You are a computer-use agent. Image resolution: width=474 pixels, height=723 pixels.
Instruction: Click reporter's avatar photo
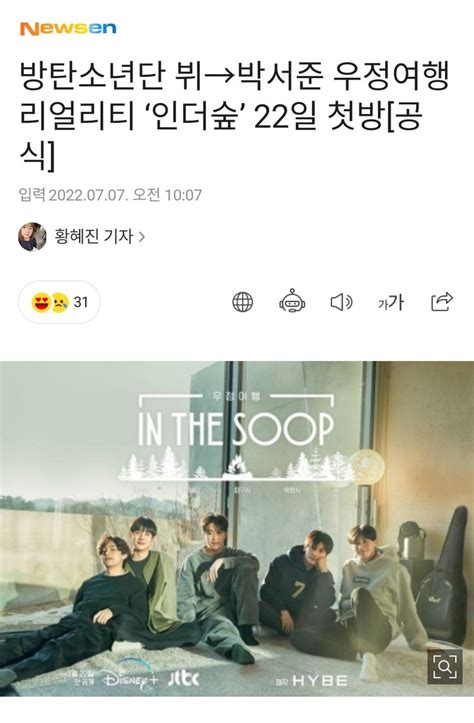pyautogui.click(x=32, y=237)
